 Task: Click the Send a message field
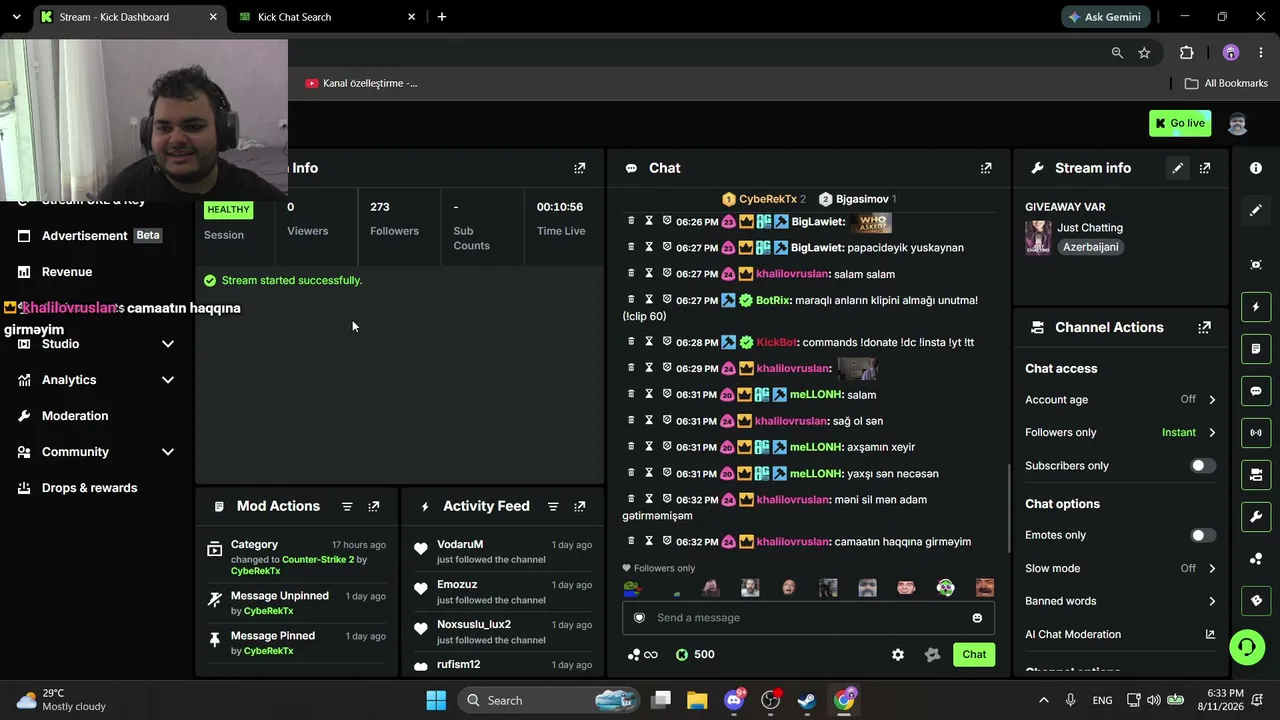tap(808, 618)
